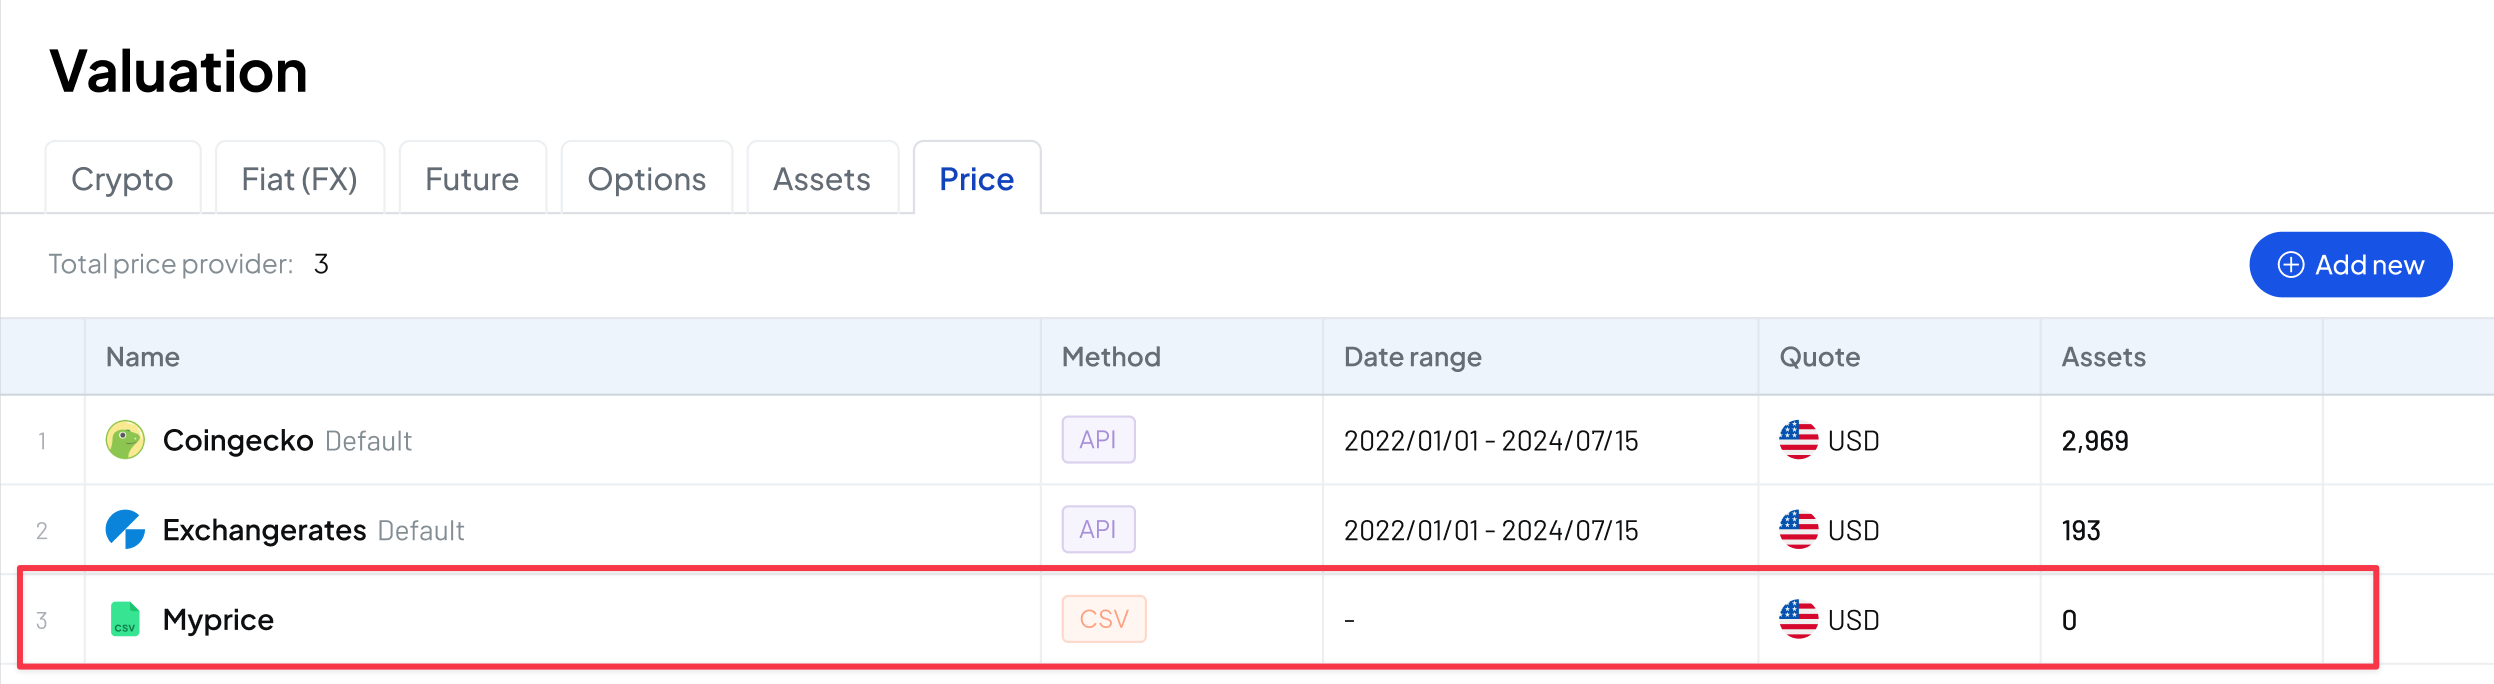The image size is (2494, 684).
Task: Click the green CSV file icon
Action: 125,619
